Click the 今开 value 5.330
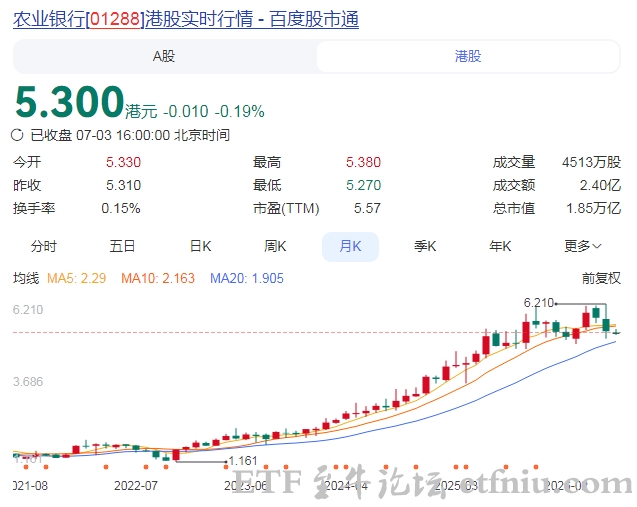The height and width of the screenshot is (507, 637). [x=123, y=162]
